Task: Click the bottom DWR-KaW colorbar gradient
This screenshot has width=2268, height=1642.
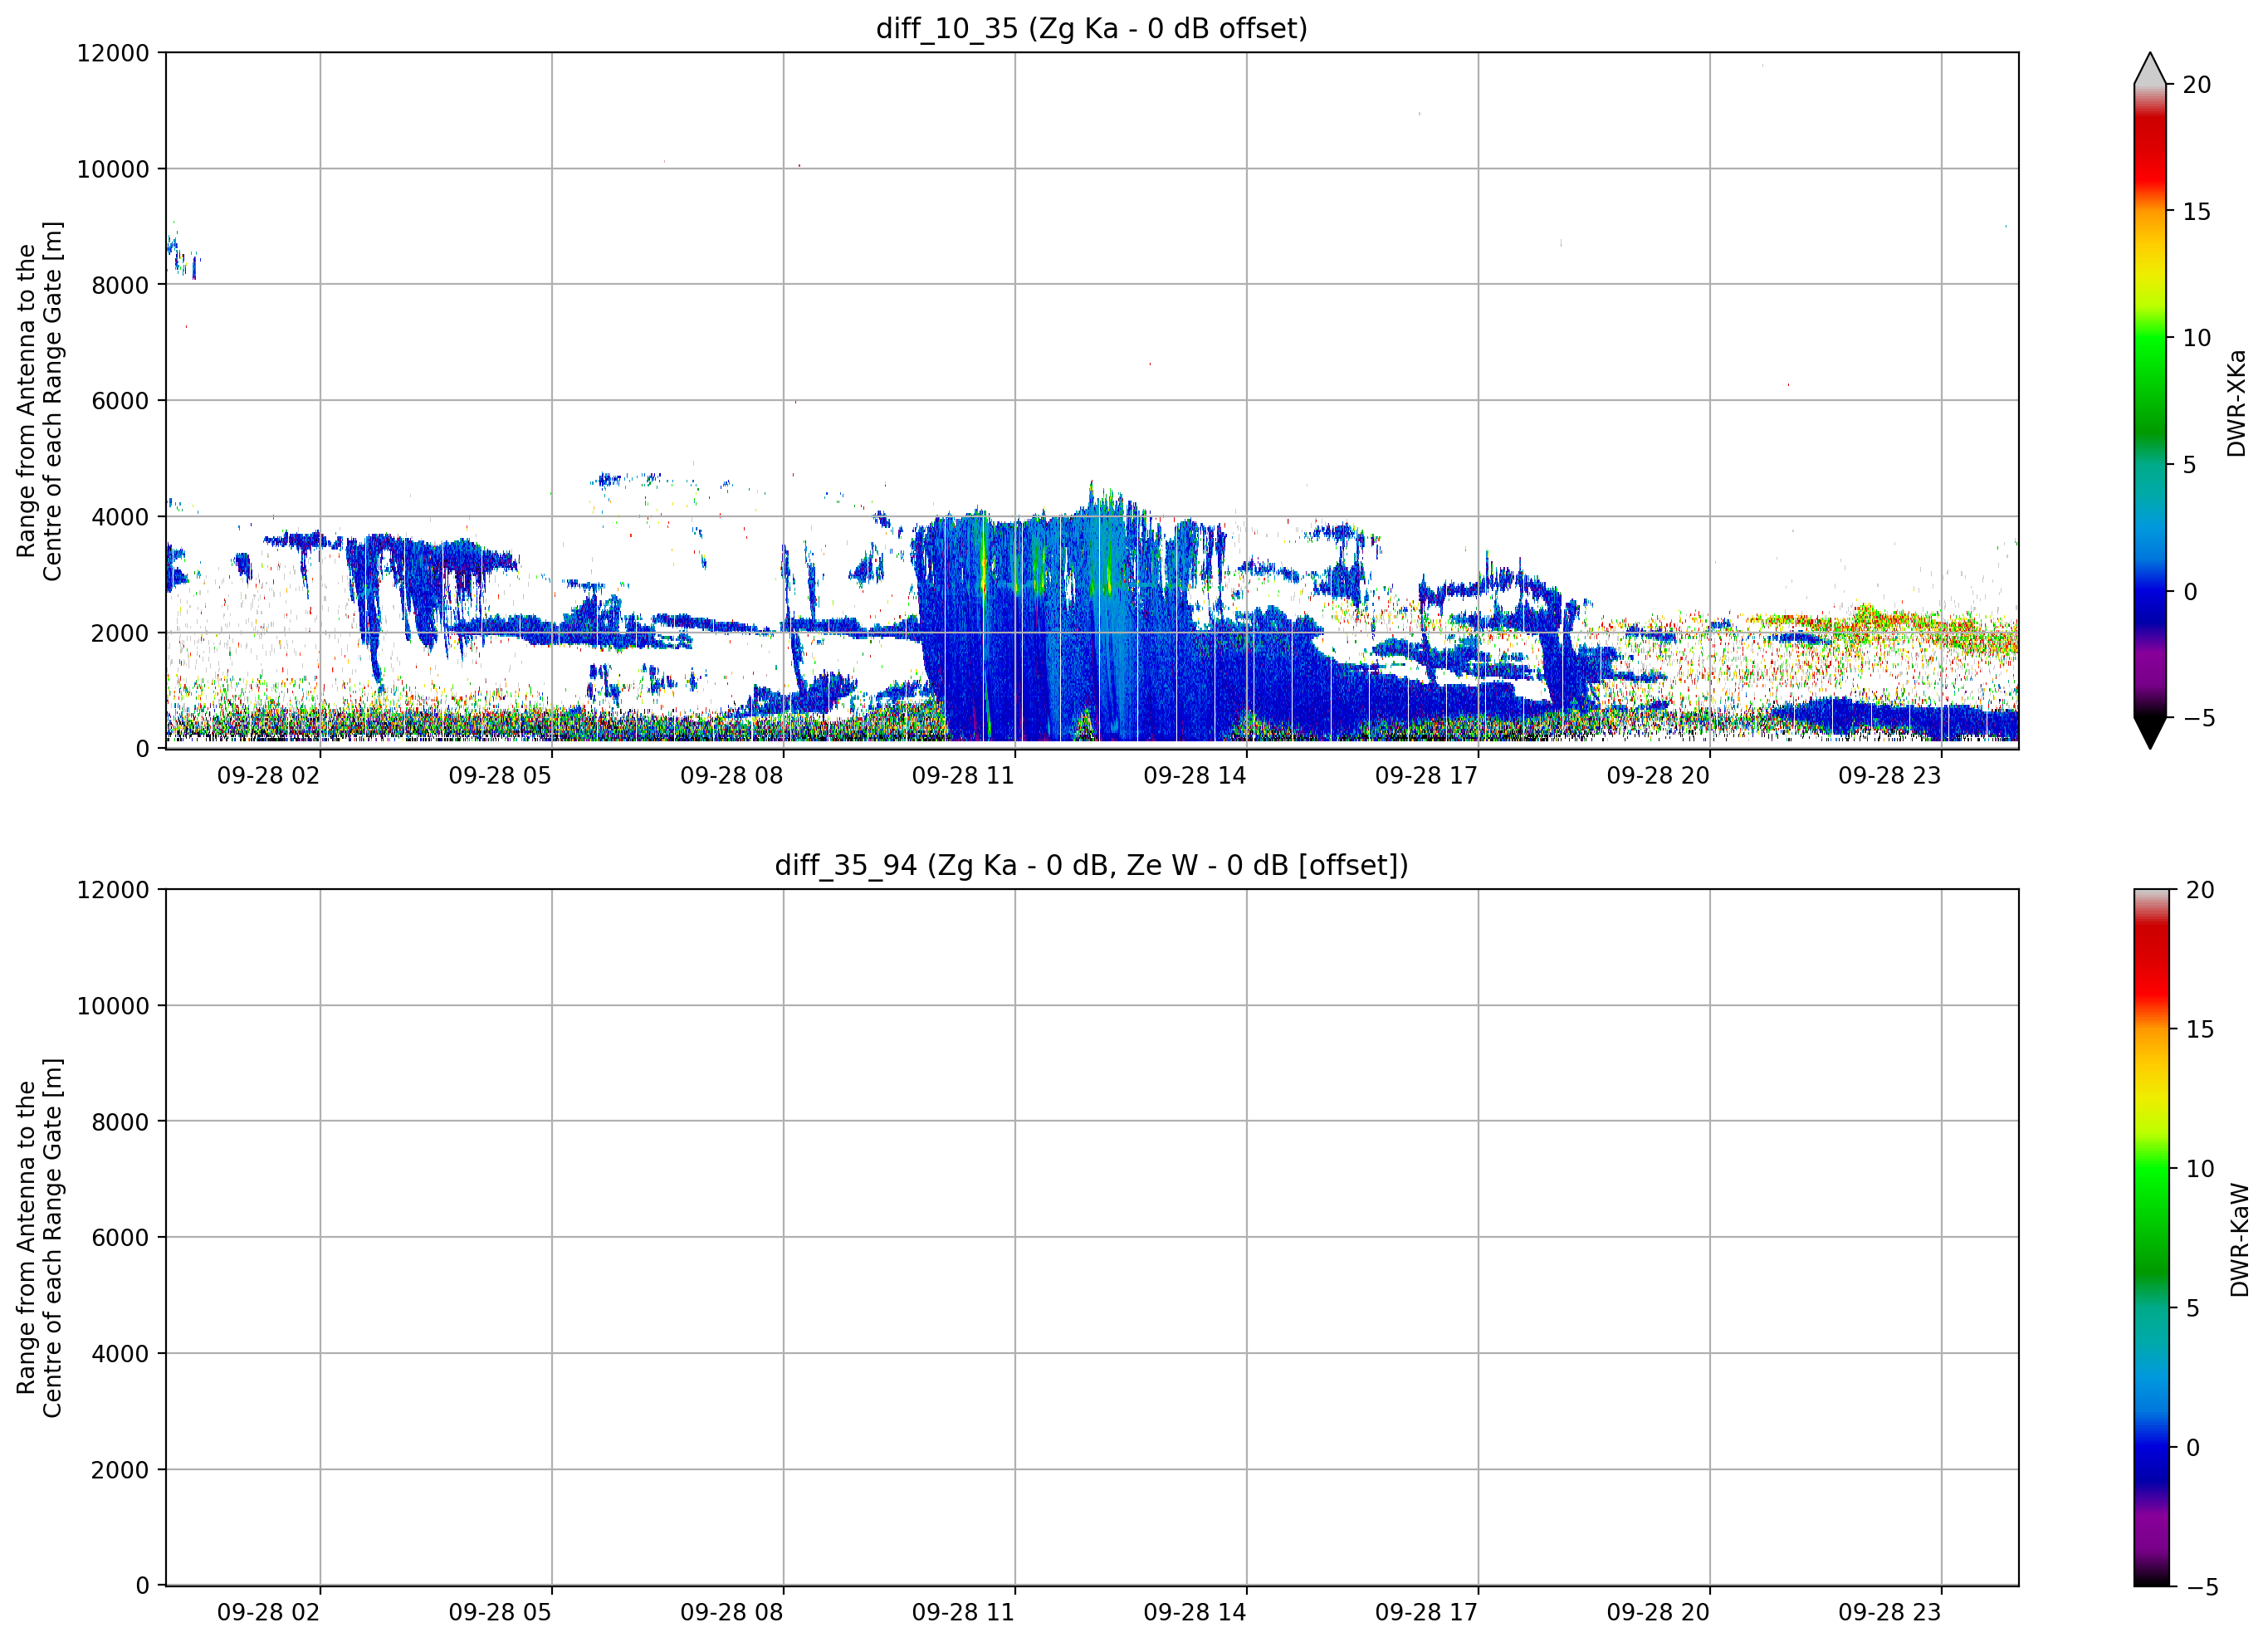Action: coord(2152,1238)
